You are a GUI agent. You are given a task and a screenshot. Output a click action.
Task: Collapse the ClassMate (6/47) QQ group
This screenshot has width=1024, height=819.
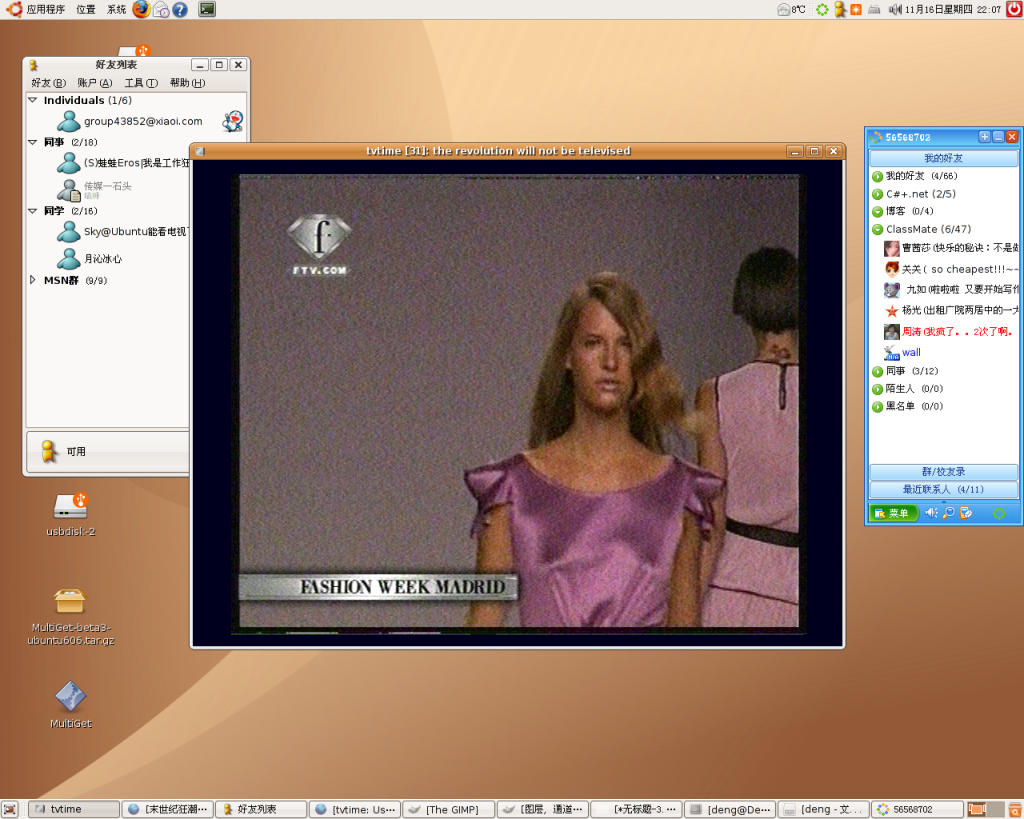click(878, 229)
